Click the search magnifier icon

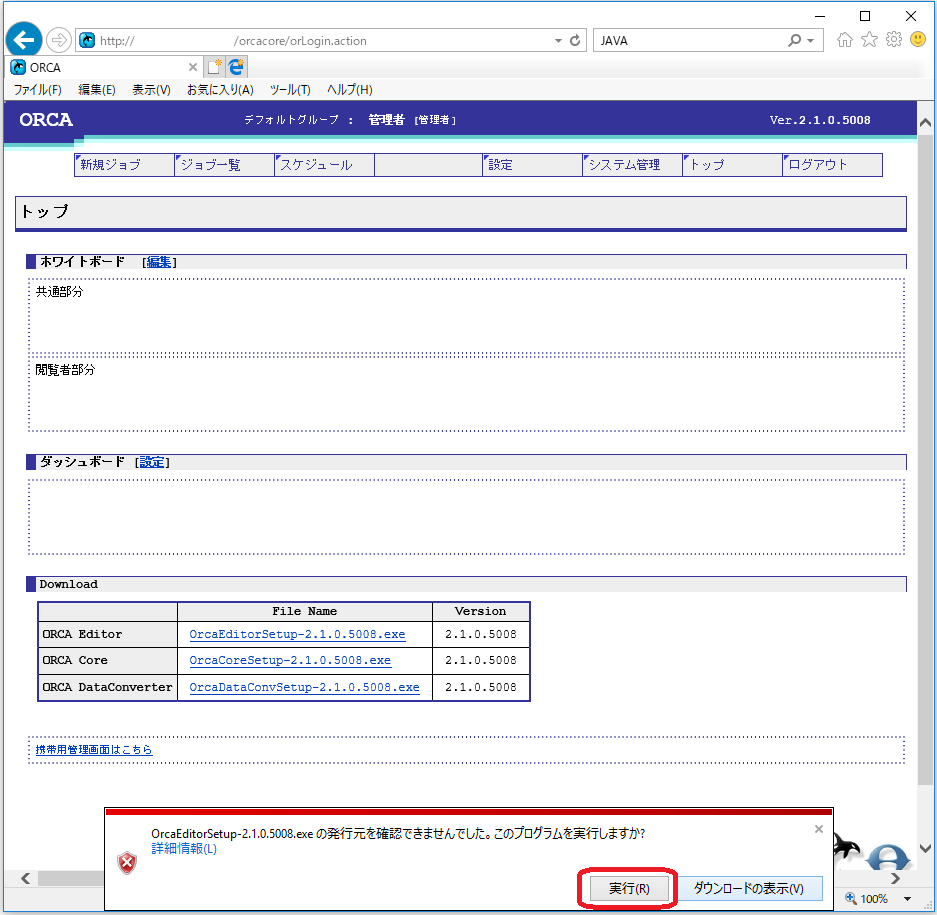pos(794,40)
